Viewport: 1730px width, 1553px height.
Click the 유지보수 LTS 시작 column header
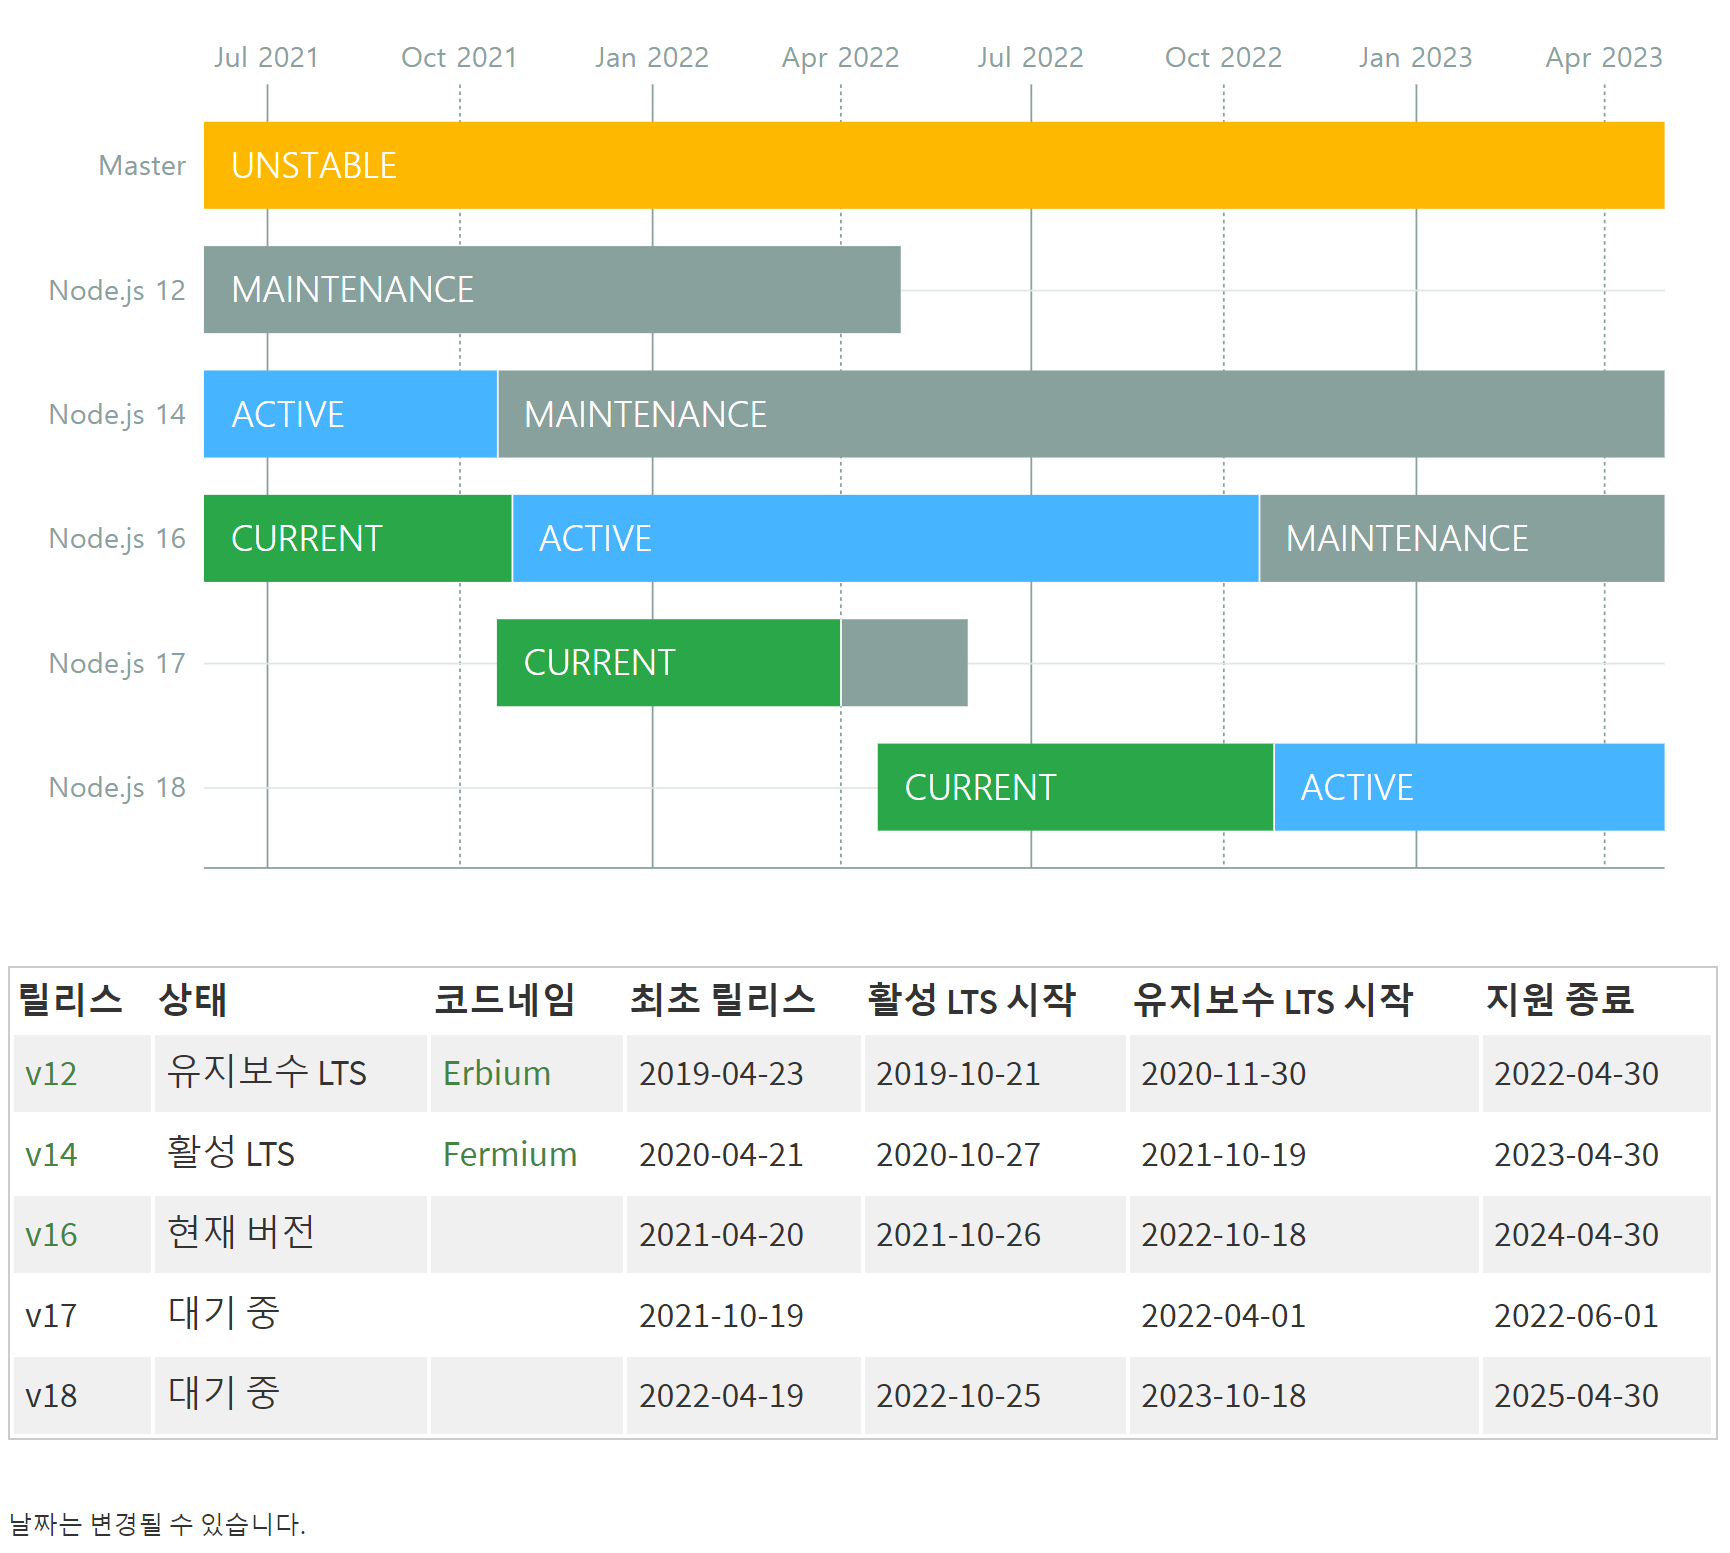1273,999
